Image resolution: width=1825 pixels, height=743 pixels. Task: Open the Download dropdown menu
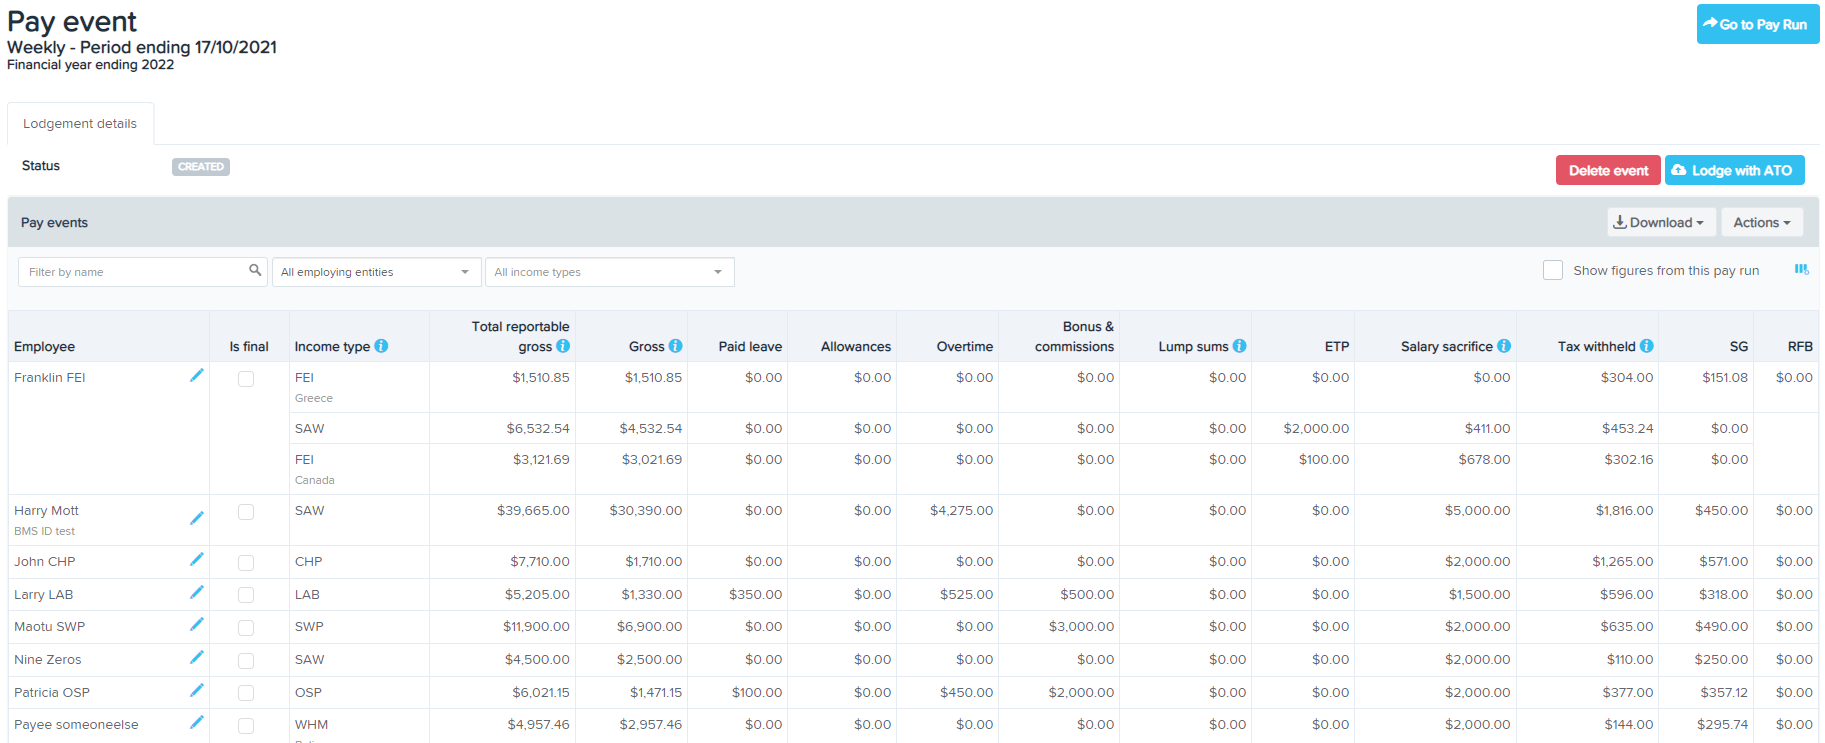click(x=1660, y=222)
